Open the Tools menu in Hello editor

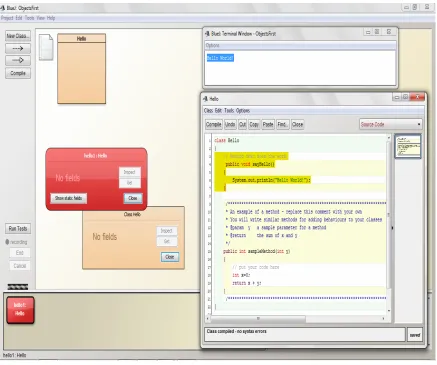pos(229,110)
